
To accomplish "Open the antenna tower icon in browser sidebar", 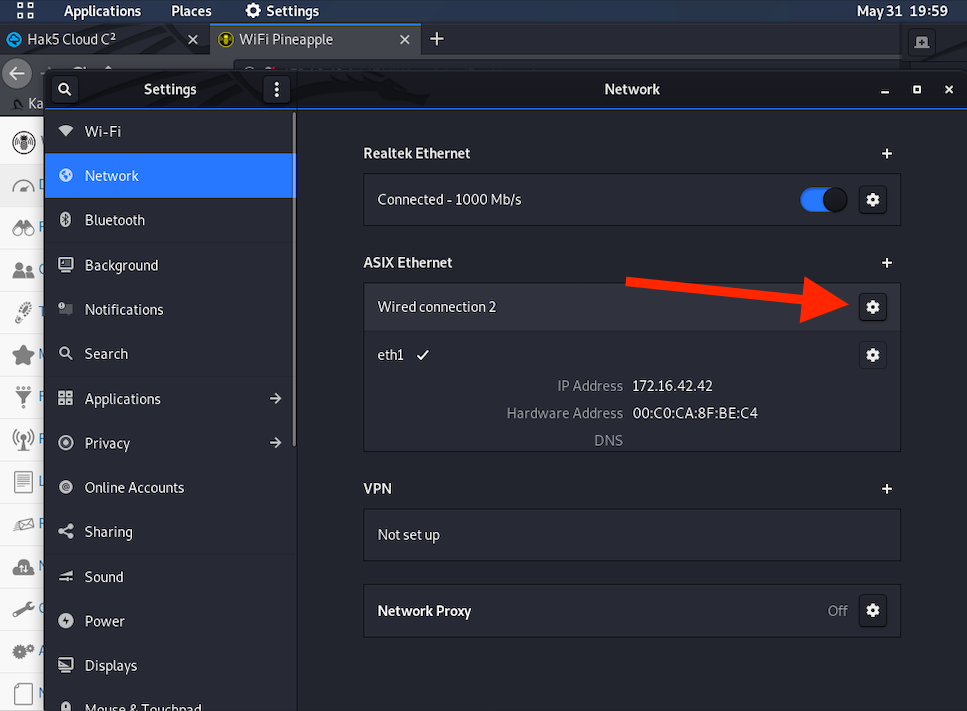I will click(x=23, y=439).
